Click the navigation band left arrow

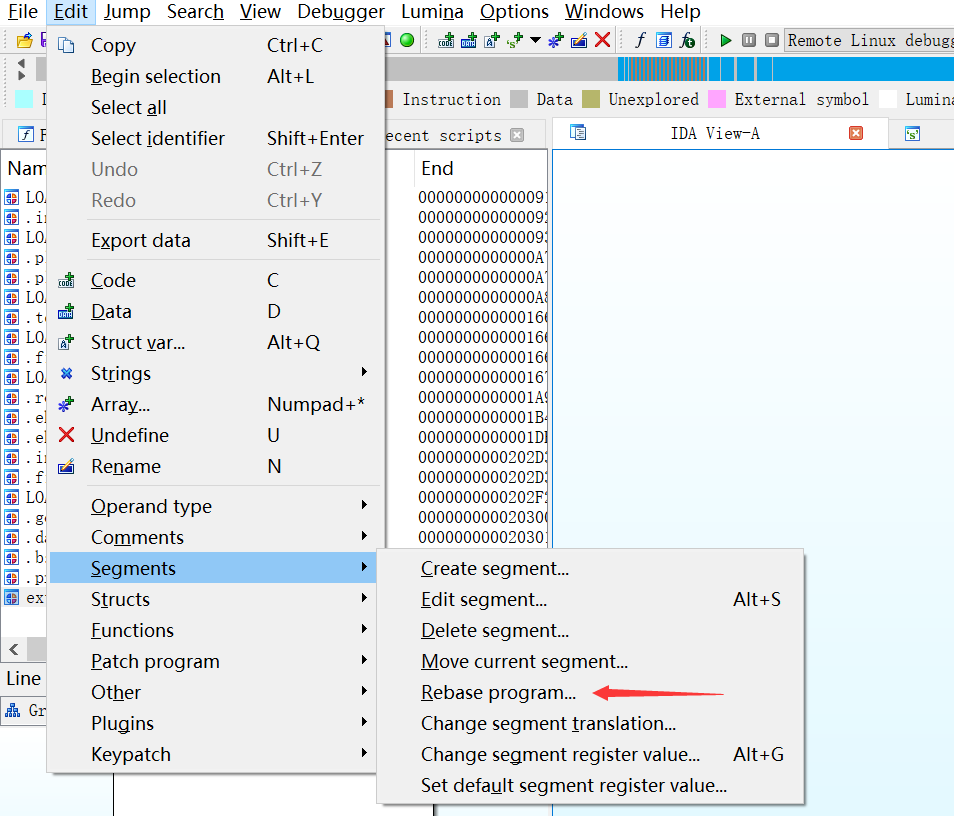21,63
